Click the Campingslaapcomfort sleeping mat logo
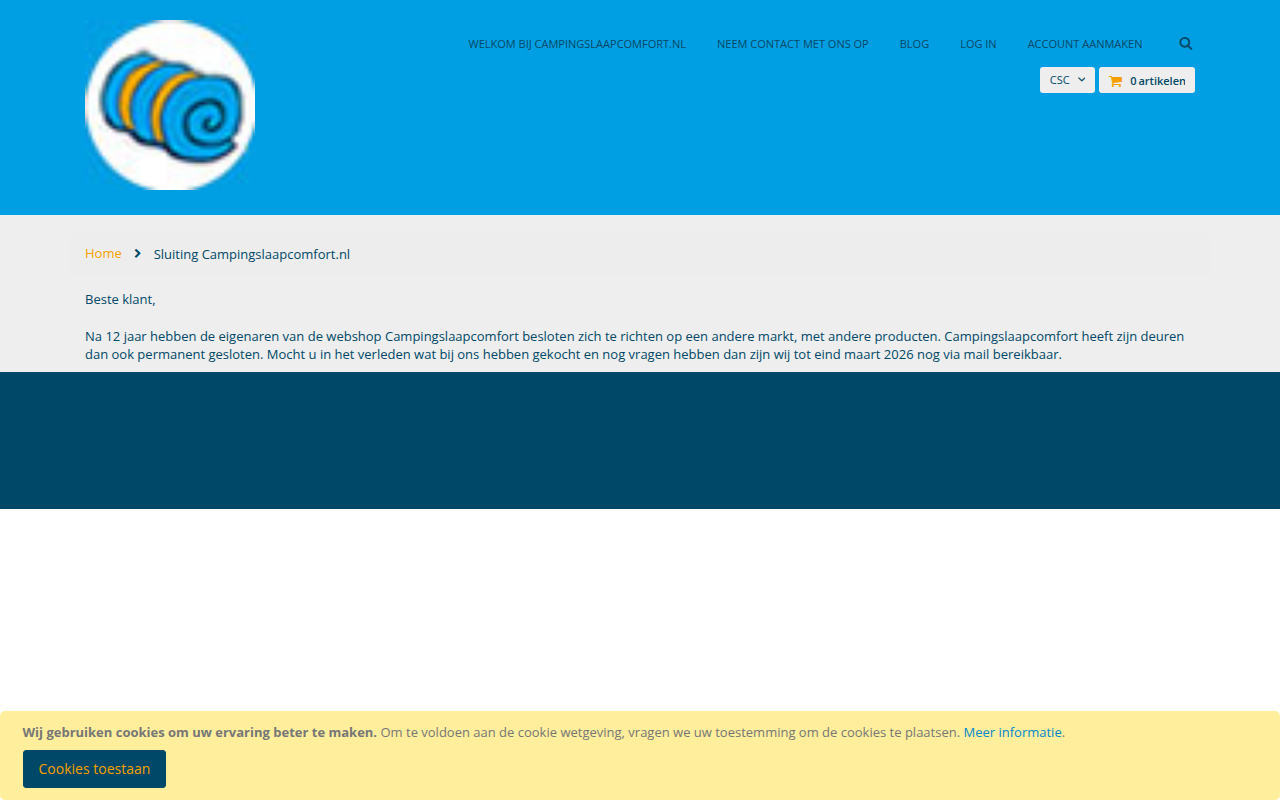This screenshot has width=1280, height=800. (x=170, y=105)
